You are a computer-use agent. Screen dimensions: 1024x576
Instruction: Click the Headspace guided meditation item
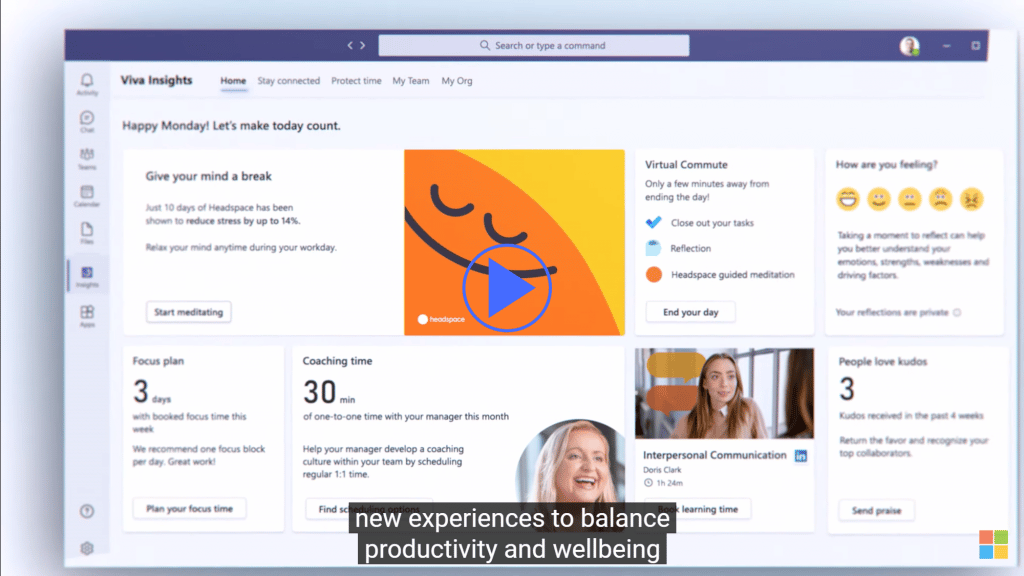(x=733, y=274)
